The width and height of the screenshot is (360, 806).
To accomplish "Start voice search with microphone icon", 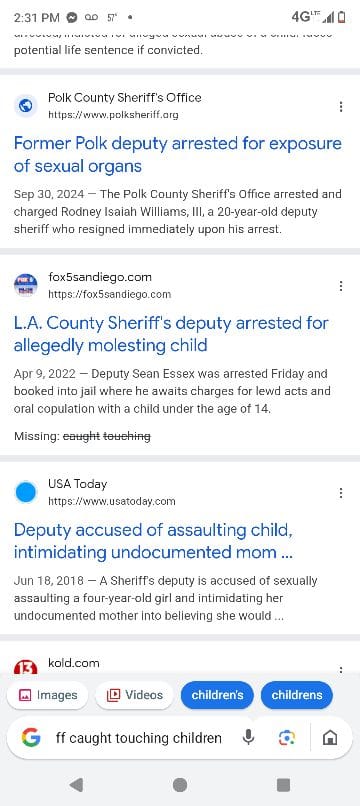I will pyautogui.click(x=248, y=738).
